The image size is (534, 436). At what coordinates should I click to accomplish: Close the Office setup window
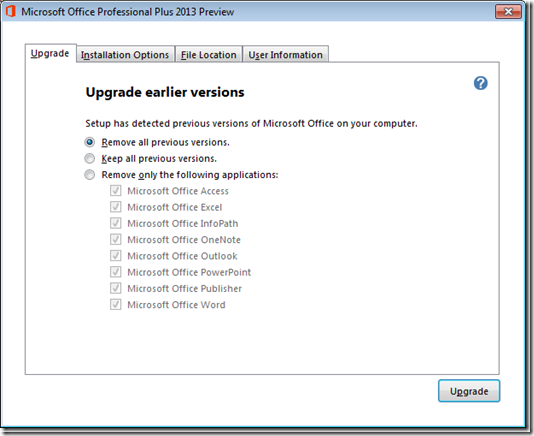[508, 12]
